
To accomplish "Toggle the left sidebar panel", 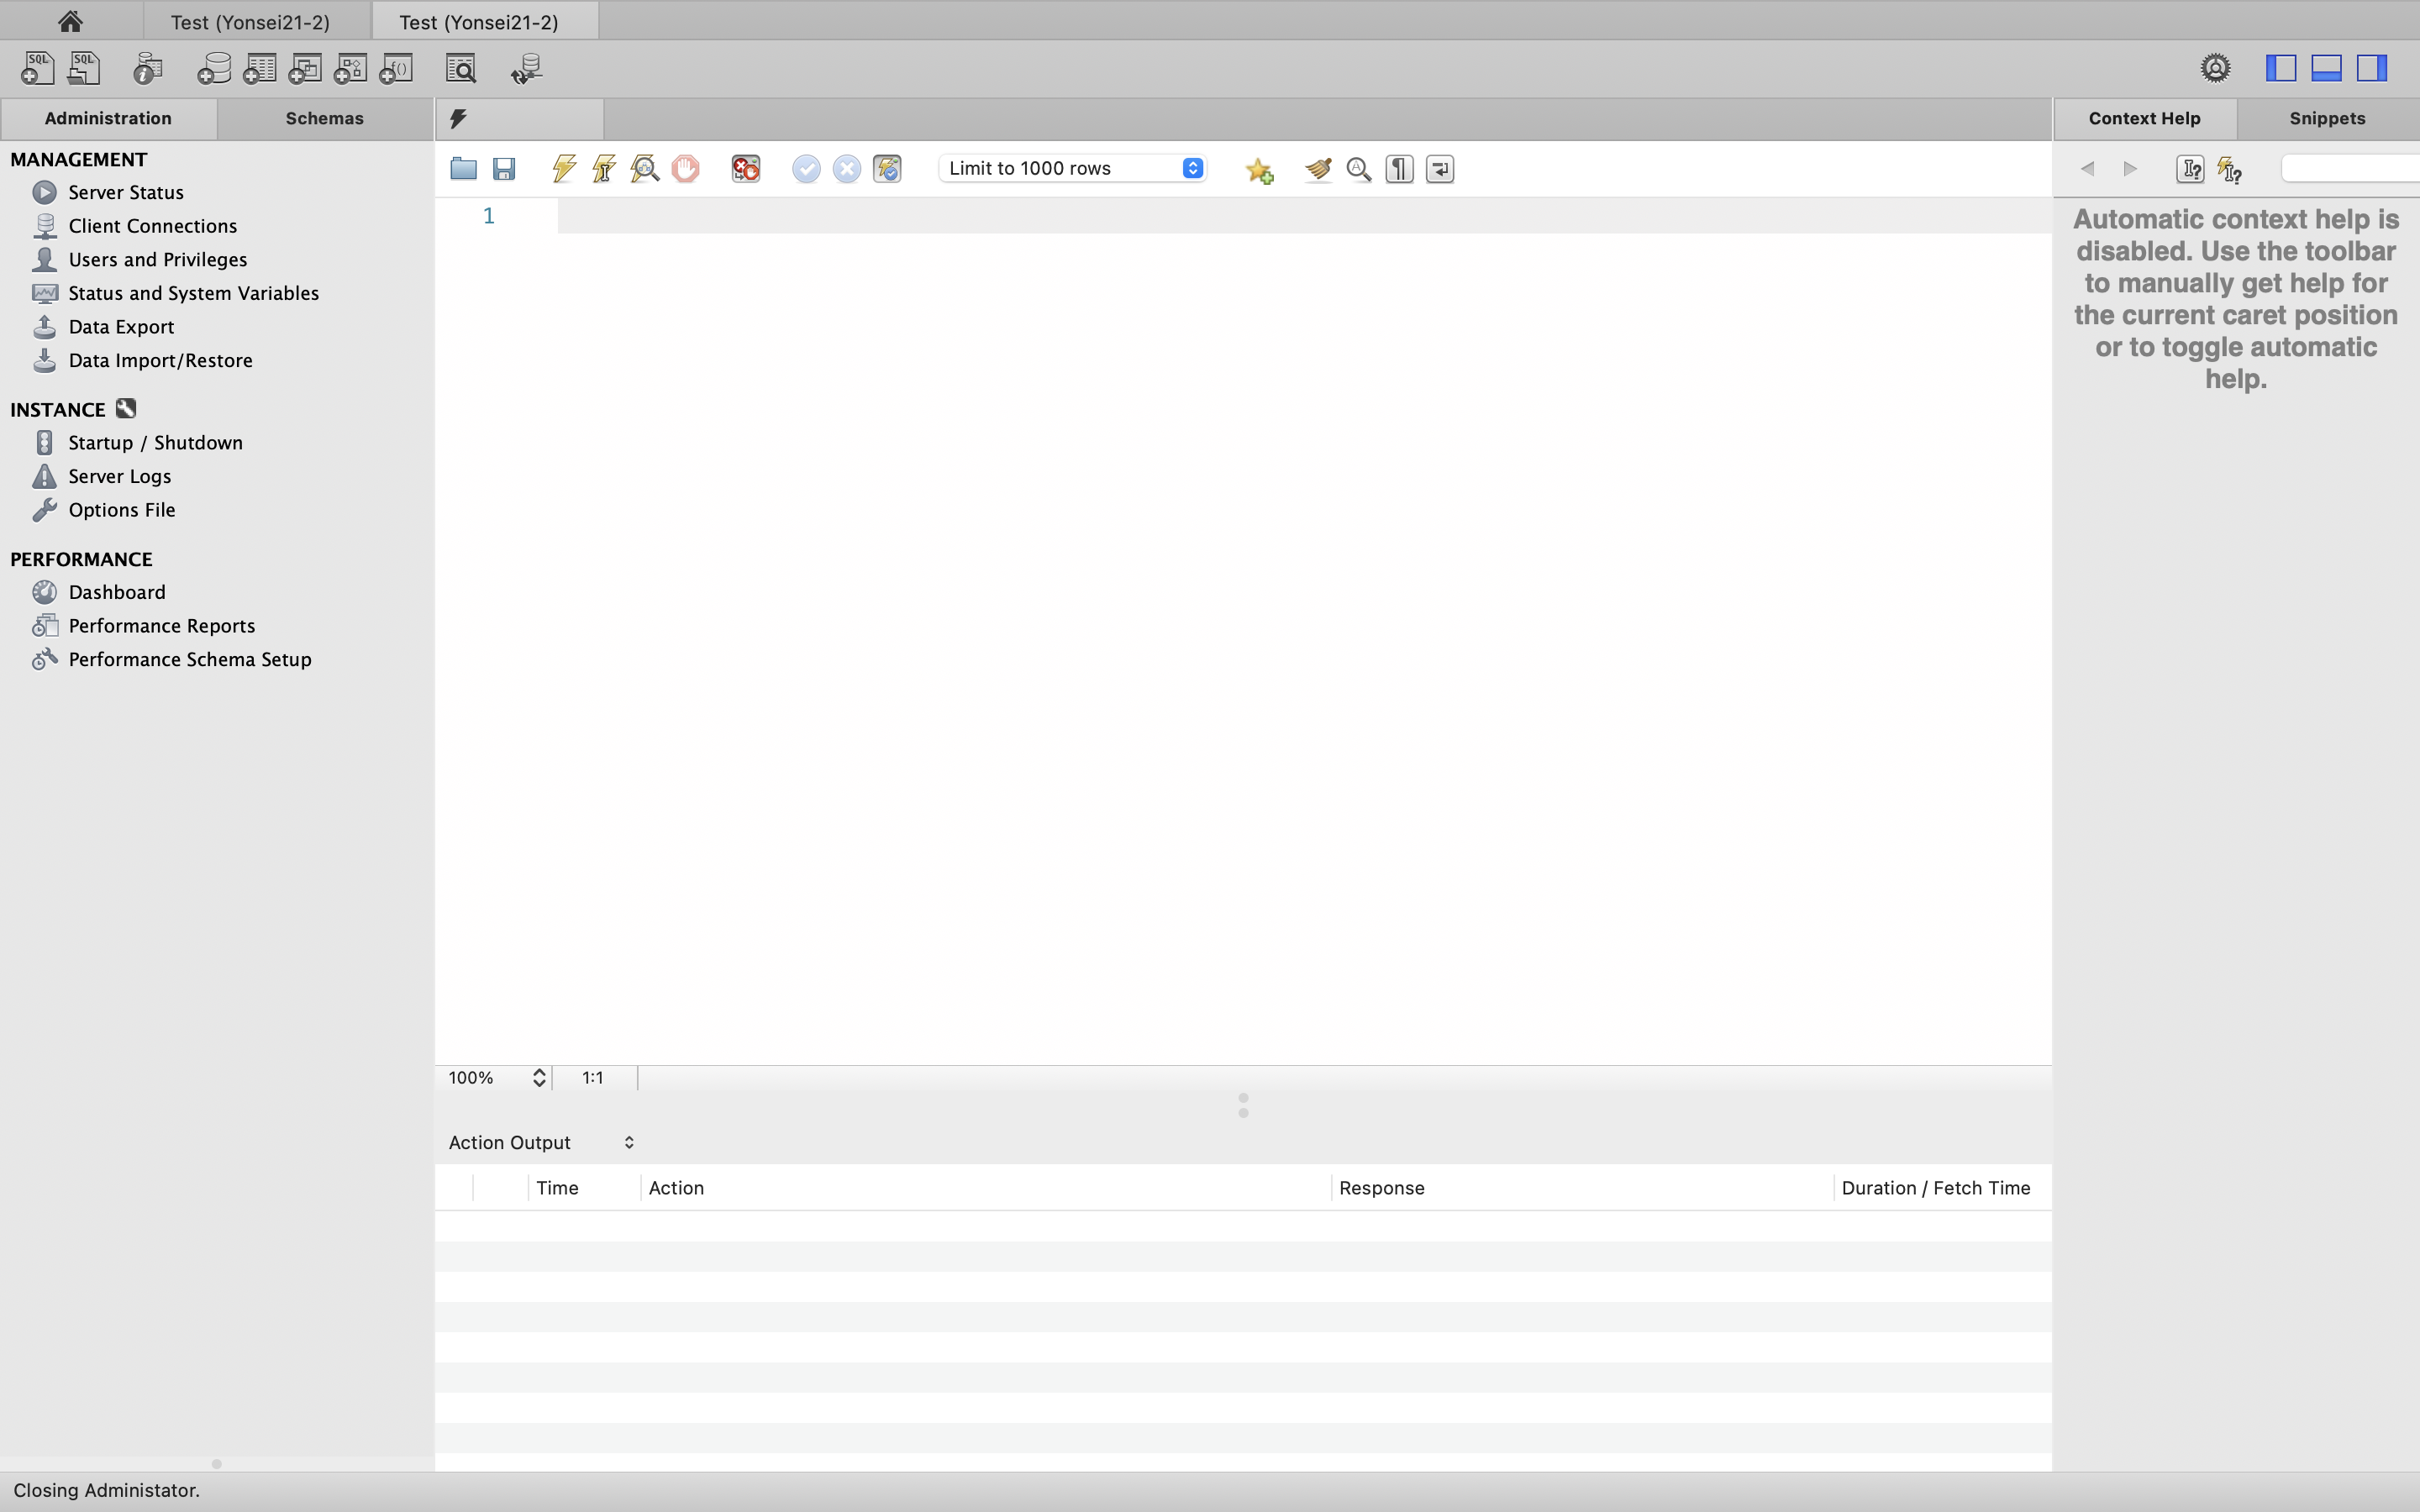I will coord(2281,67).
